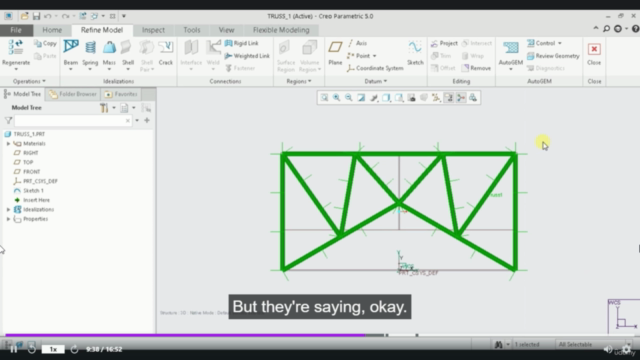Open the All Selectable filter dropdown

coord(594,344)
